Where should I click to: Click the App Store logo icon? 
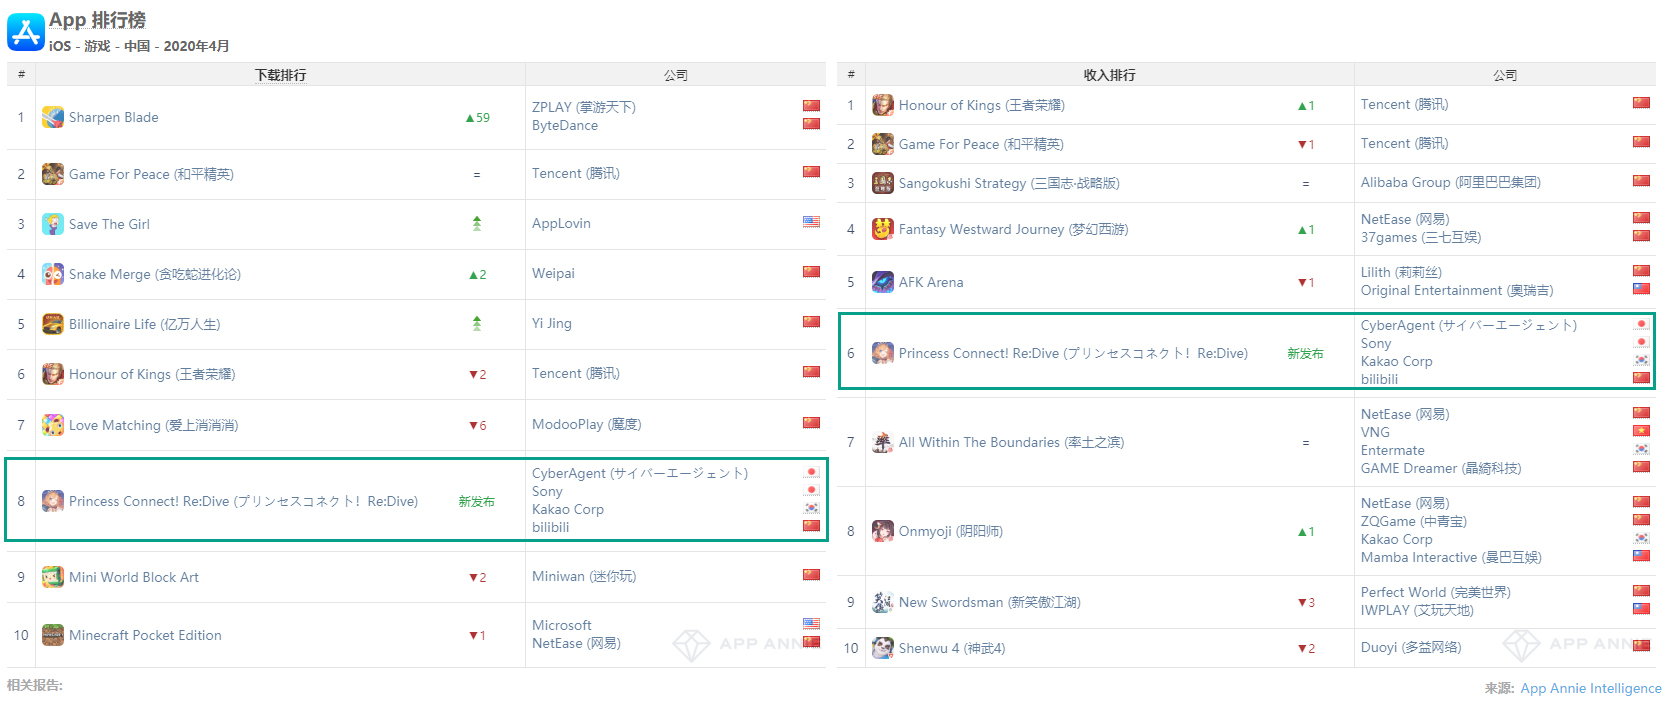pos(26,32)
